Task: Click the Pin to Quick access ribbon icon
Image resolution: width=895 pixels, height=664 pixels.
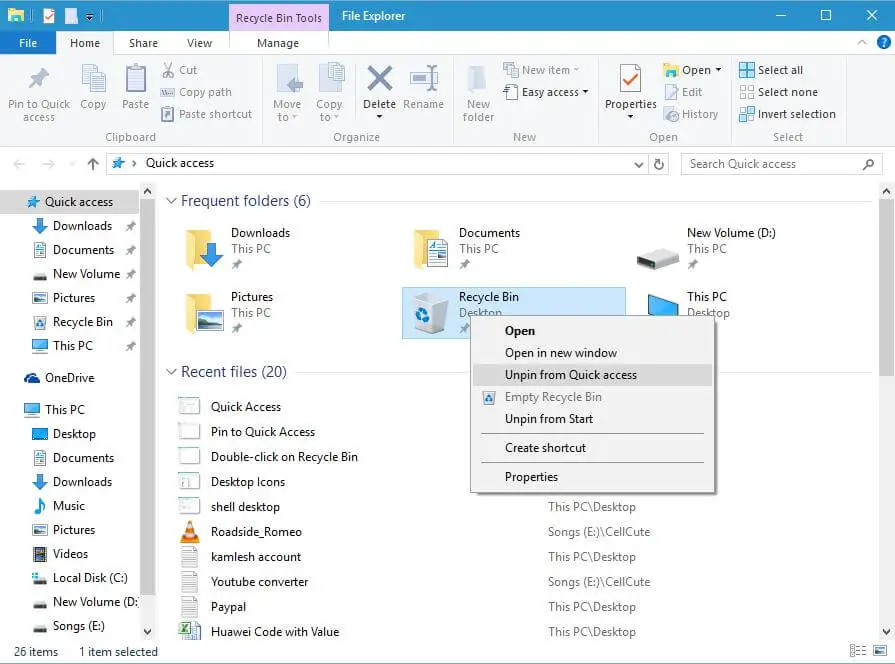Action: point(39,79)
